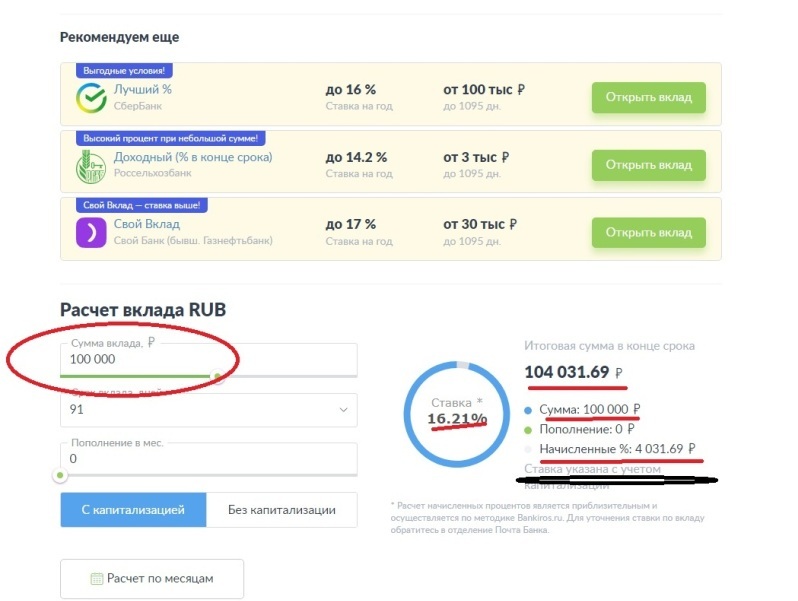
Task: Click the до 17 % rate text
Action: 351,224
